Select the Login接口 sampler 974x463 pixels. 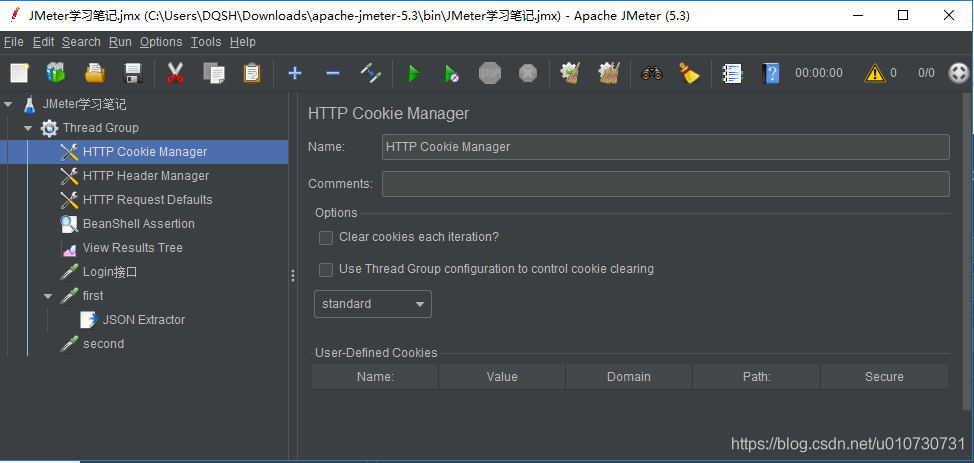[109, 272]
